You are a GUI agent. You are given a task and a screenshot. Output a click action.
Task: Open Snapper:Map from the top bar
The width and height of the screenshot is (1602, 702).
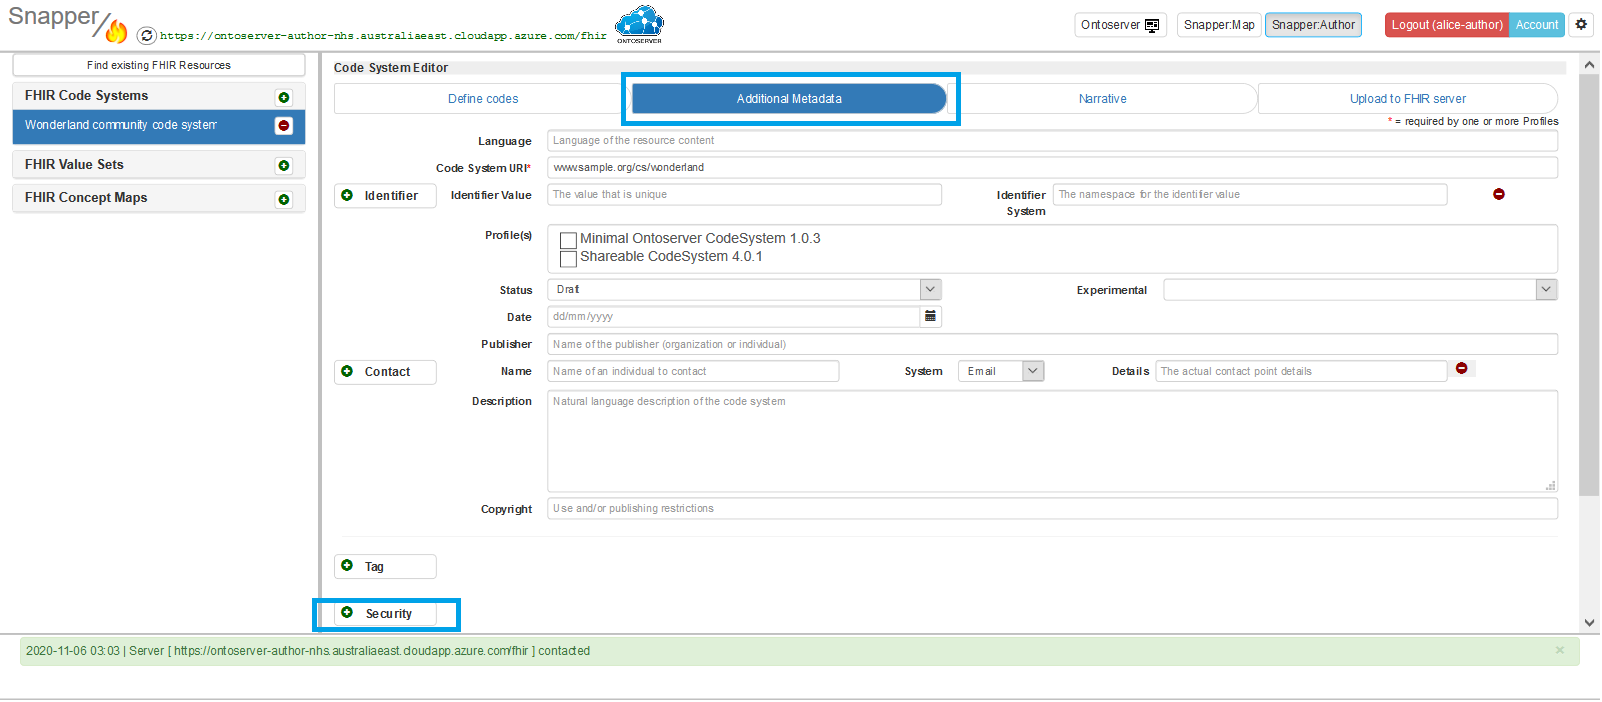click(1219, 25)
